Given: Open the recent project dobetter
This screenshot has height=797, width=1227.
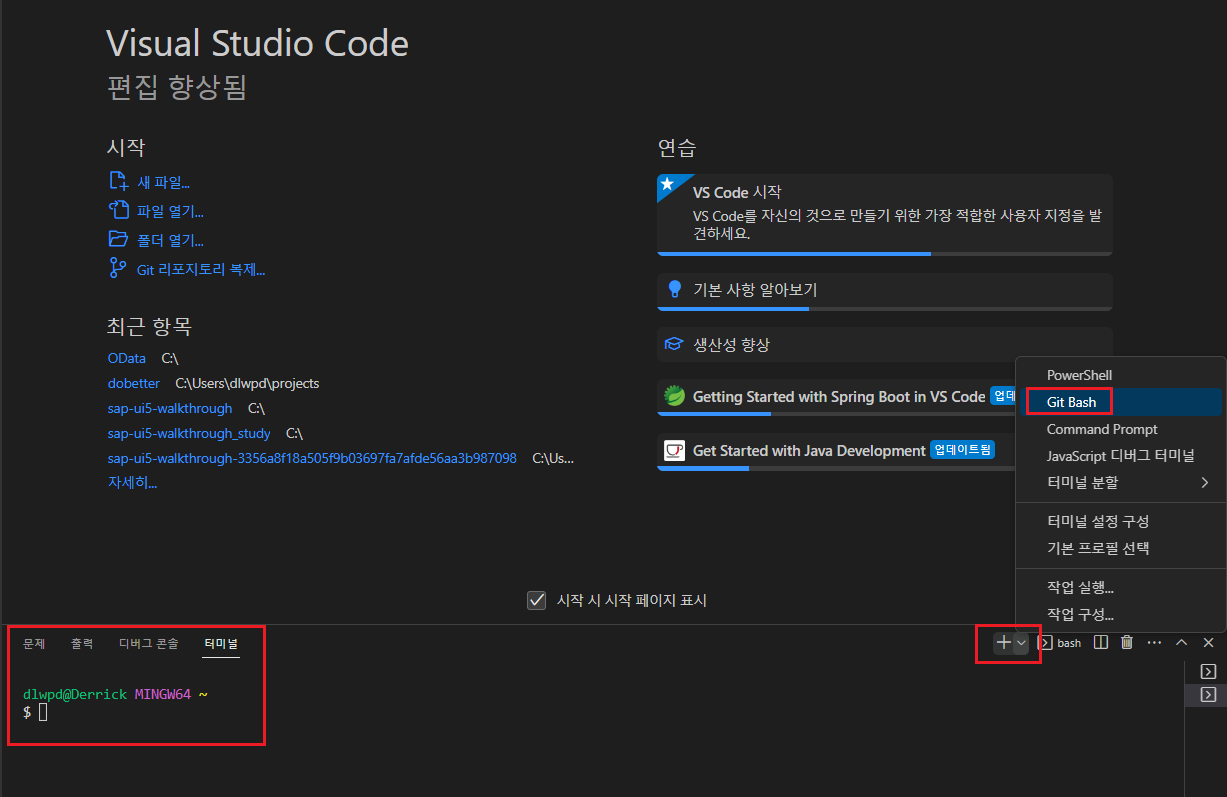Looking at the screenshot, I should 134,383.
